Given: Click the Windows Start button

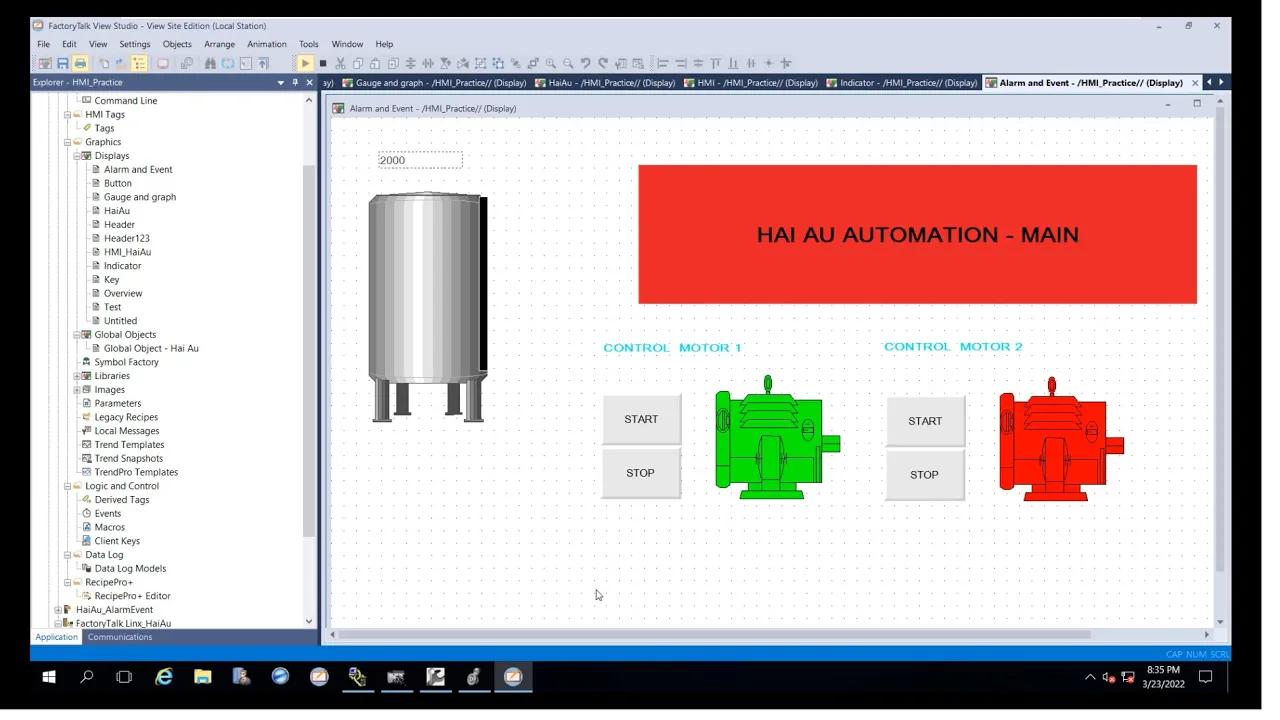Looking at the screenshot, I should click(48, 677).
